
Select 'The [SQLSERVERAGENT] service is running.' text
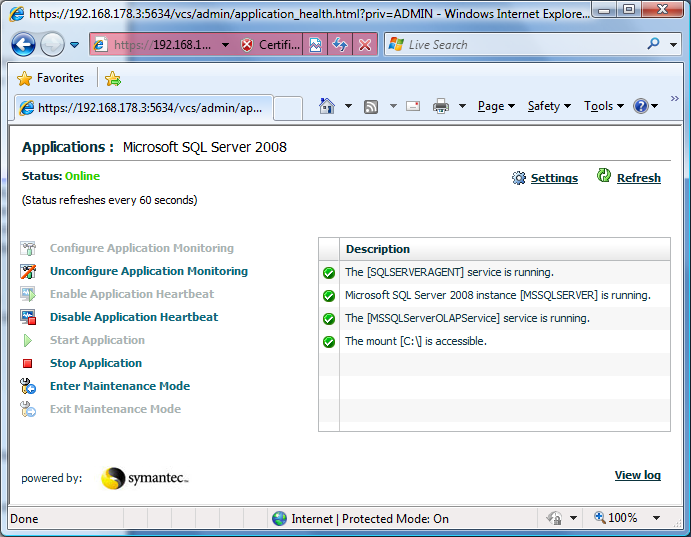tap(449, 272)
